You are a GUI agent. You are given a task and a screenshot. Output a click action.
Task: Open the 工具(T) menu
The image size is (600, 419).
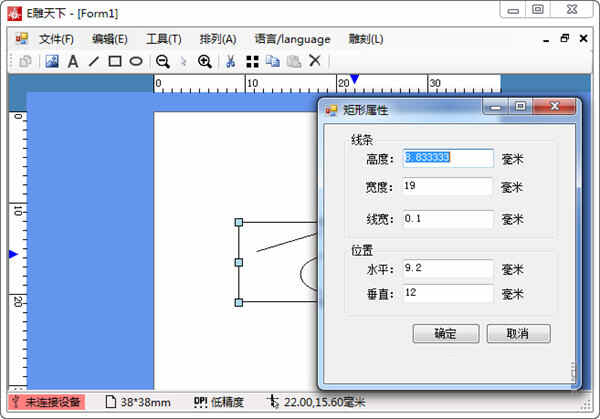163,39
